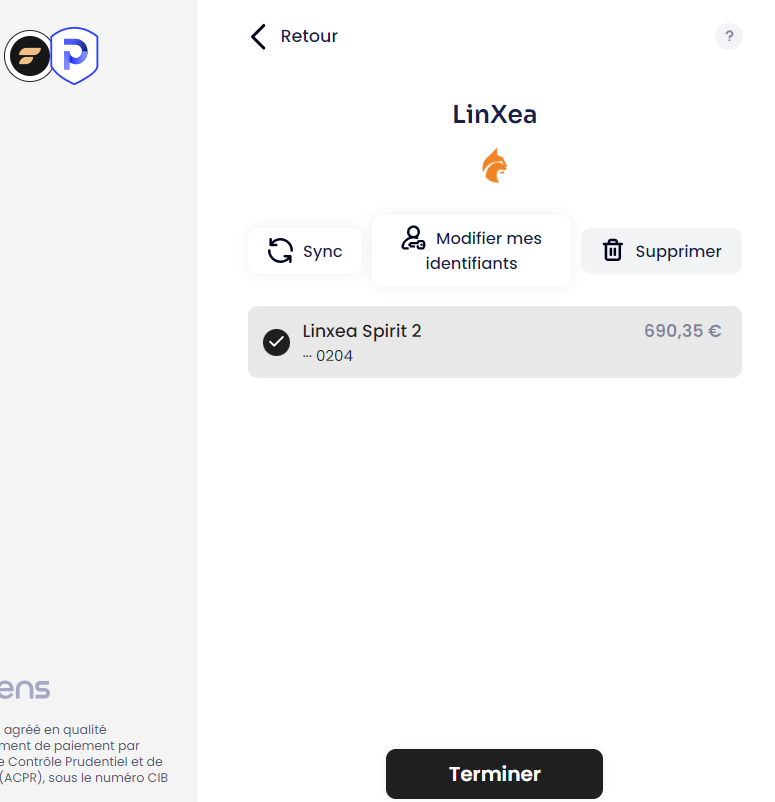This screenshot has width=775, height=802.
Task: Click the back chevron arrow icon
Action: [258, 37]
